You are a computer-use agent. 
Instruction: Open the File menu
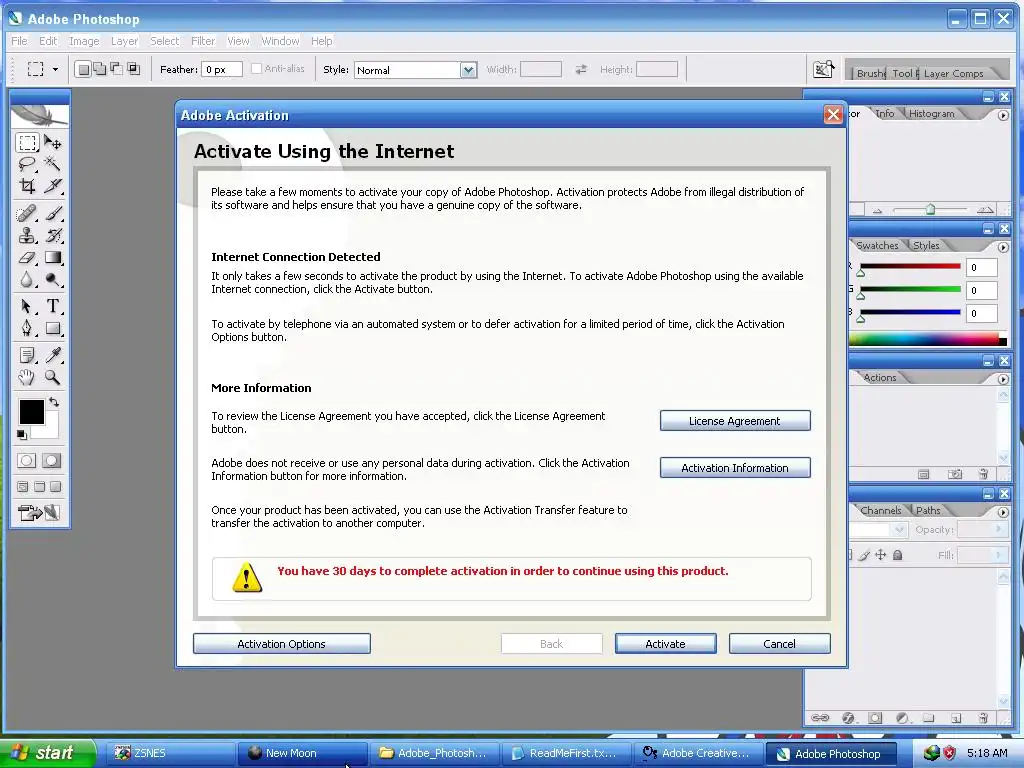pyautogui.click(x=20, y=41)
